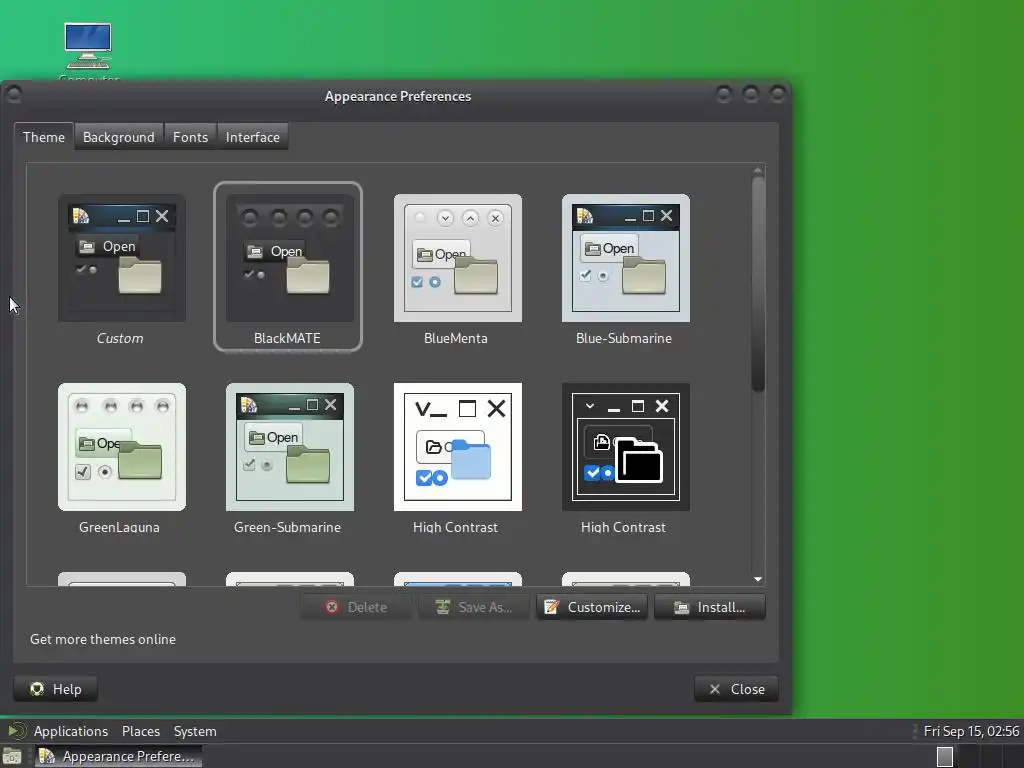Open the System menu

pos(195,731)
